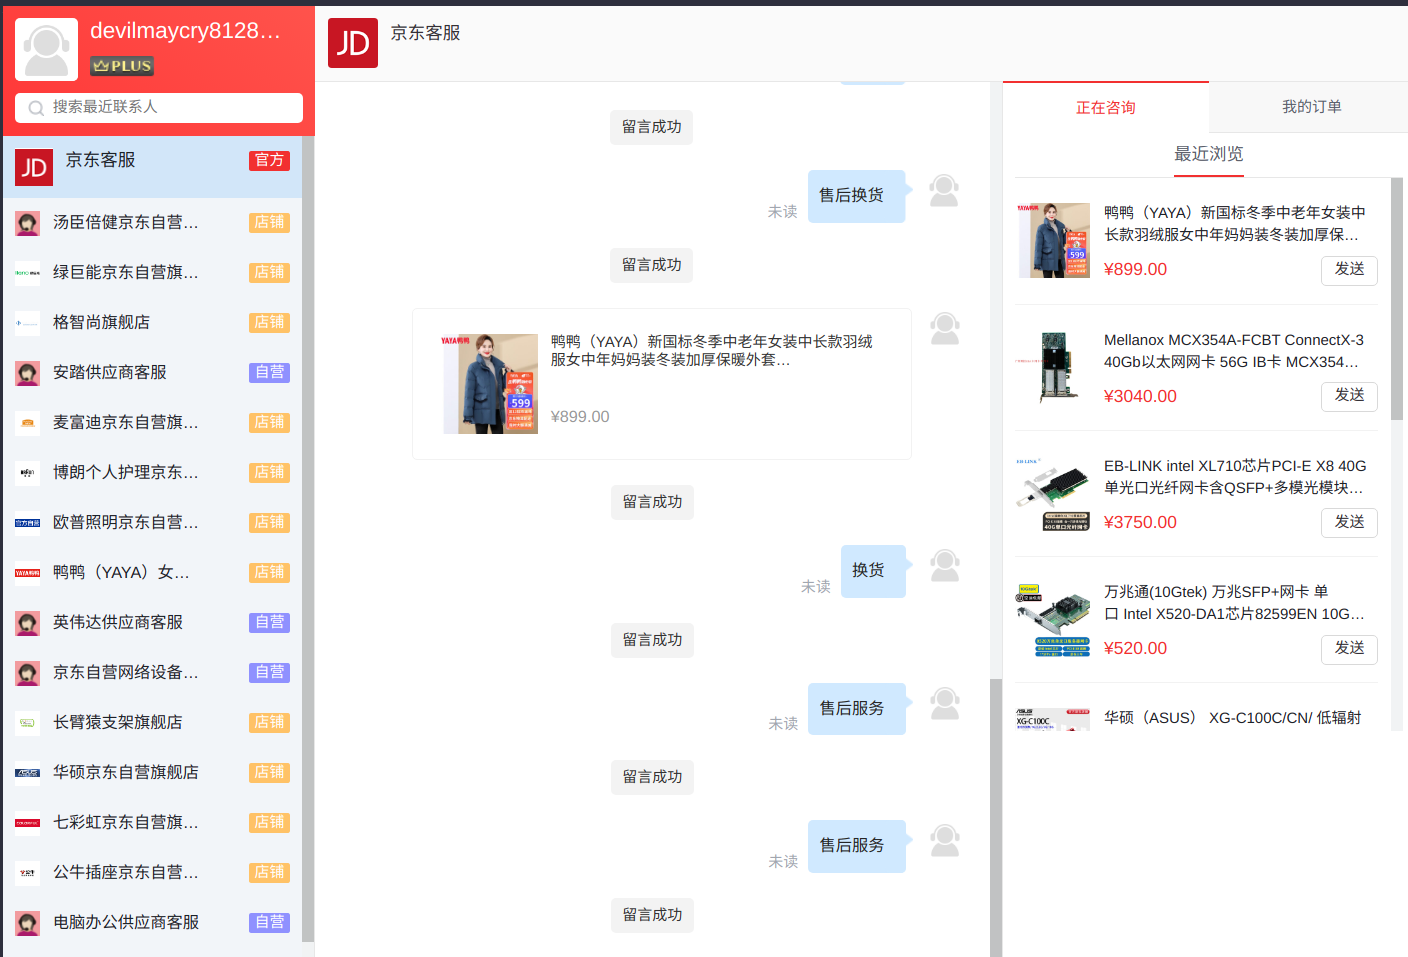Screen dimensions: 1408x957
Task: Click the 麦富迪 shop logo icon
Action: click(x=28, y=423)
